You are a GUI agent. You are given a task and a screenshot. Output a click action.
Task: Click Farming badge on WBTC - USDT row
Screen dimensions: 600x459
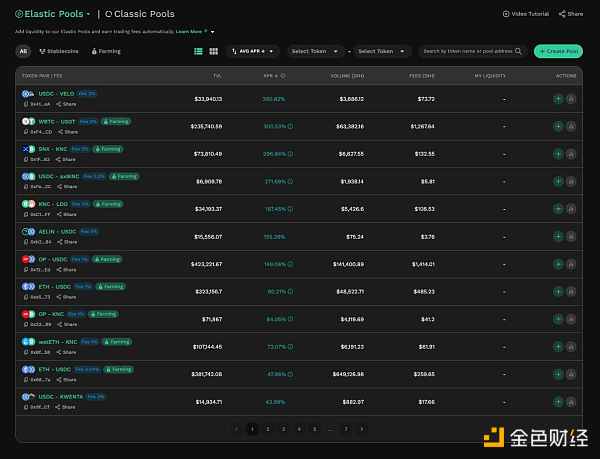click(x=116, y=122)
